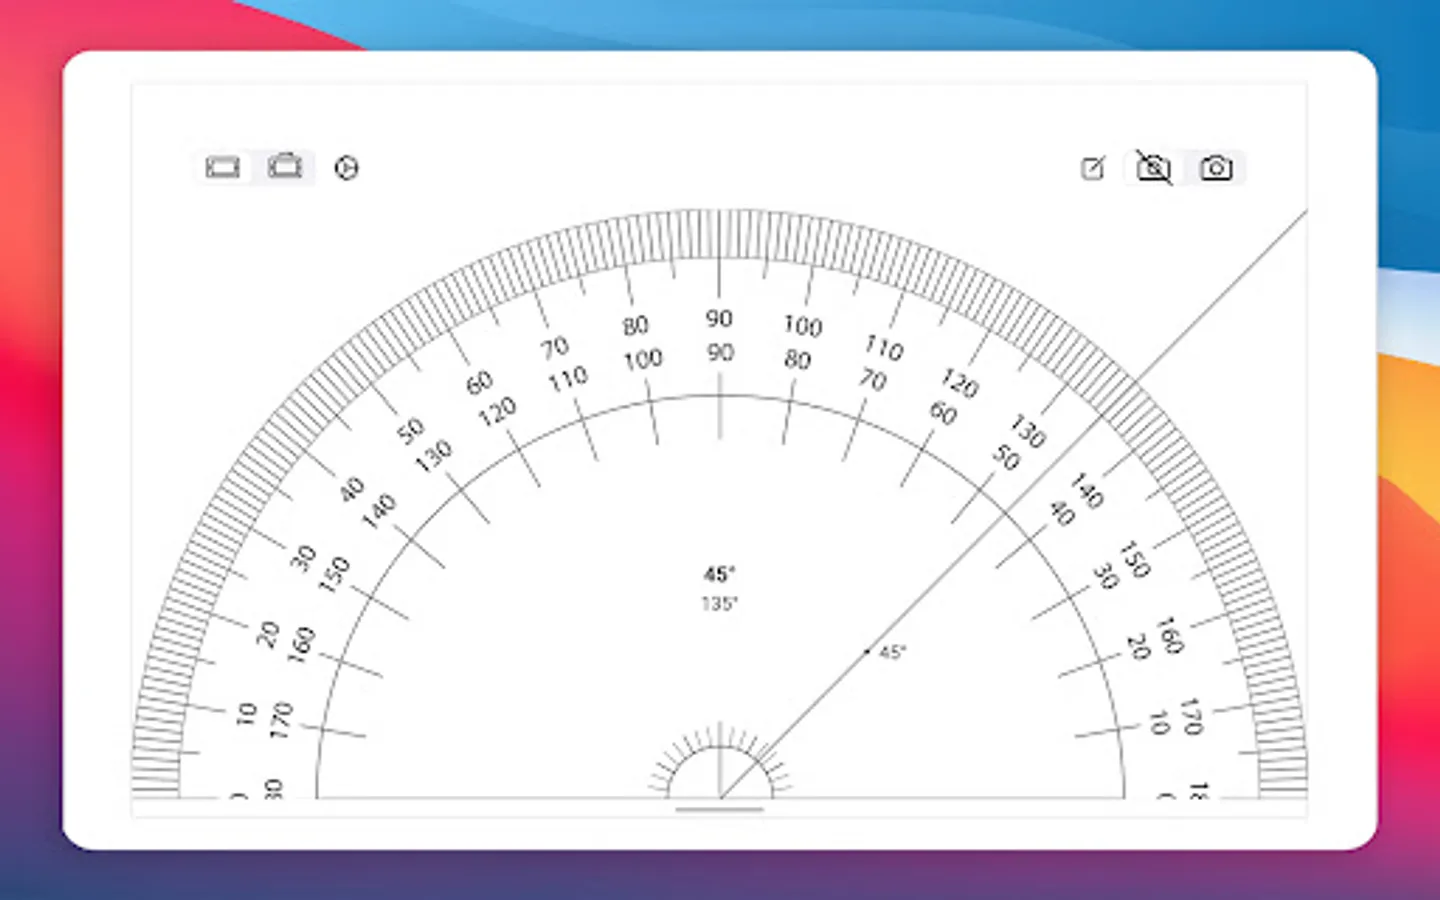Open the edit note icon

coord(1093,168)
